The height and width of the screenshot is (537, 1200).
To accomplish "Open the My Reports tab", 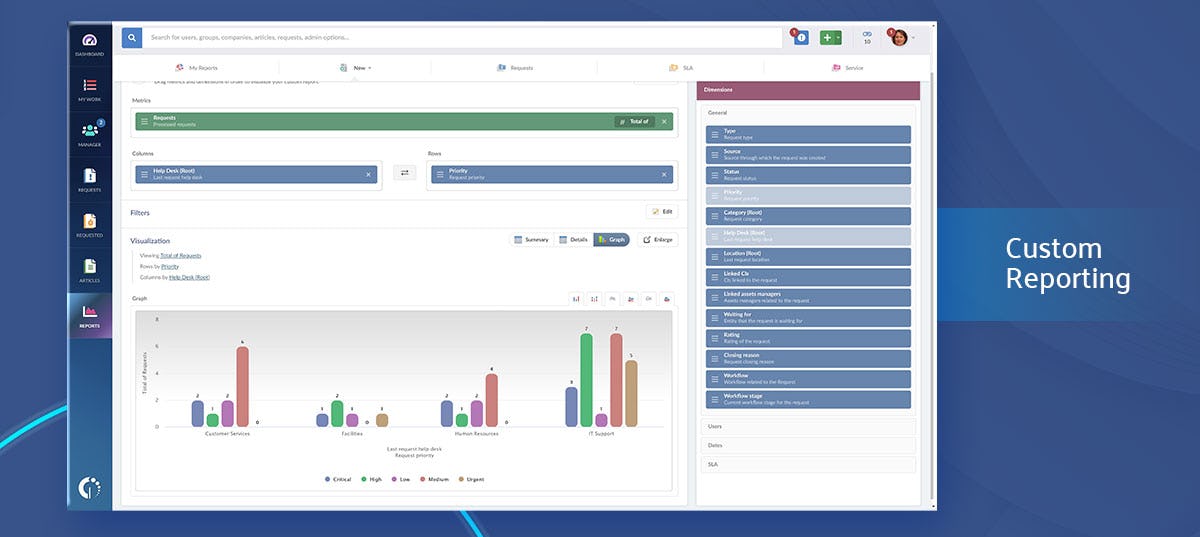I will 197,68.
